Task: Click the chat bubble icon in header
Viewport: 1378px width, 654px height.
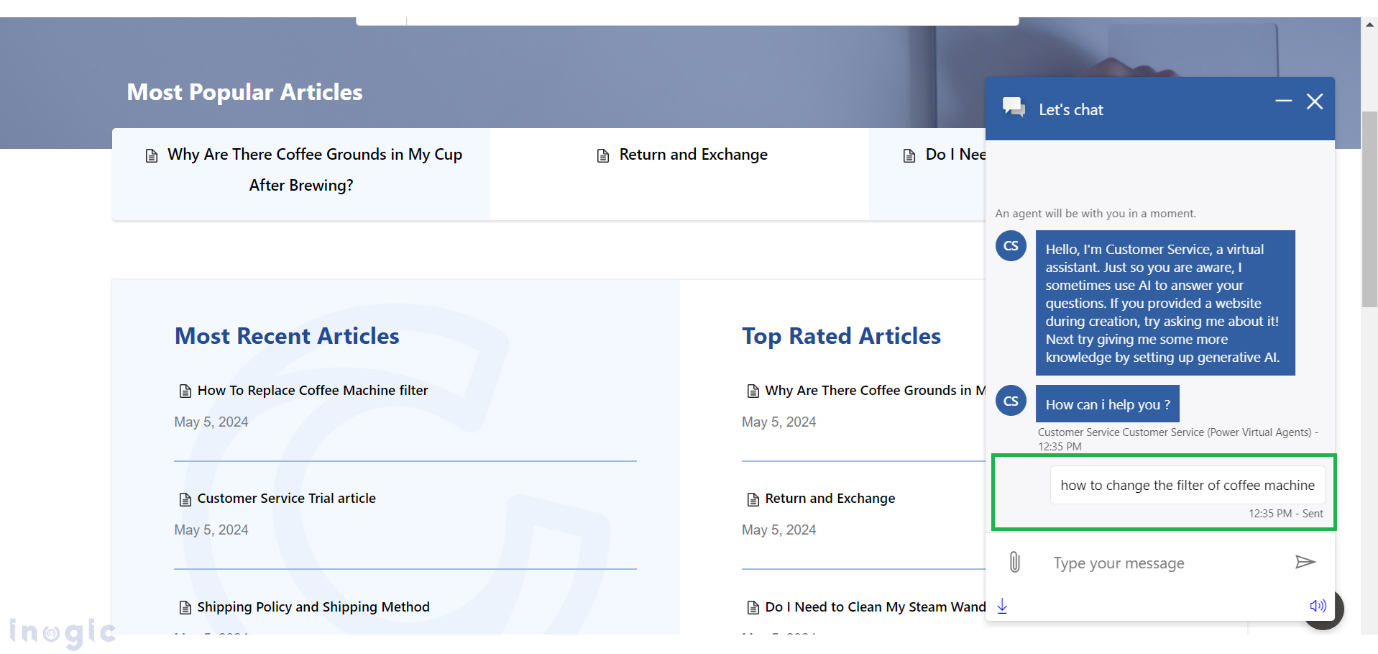Action: (1014, 108)
